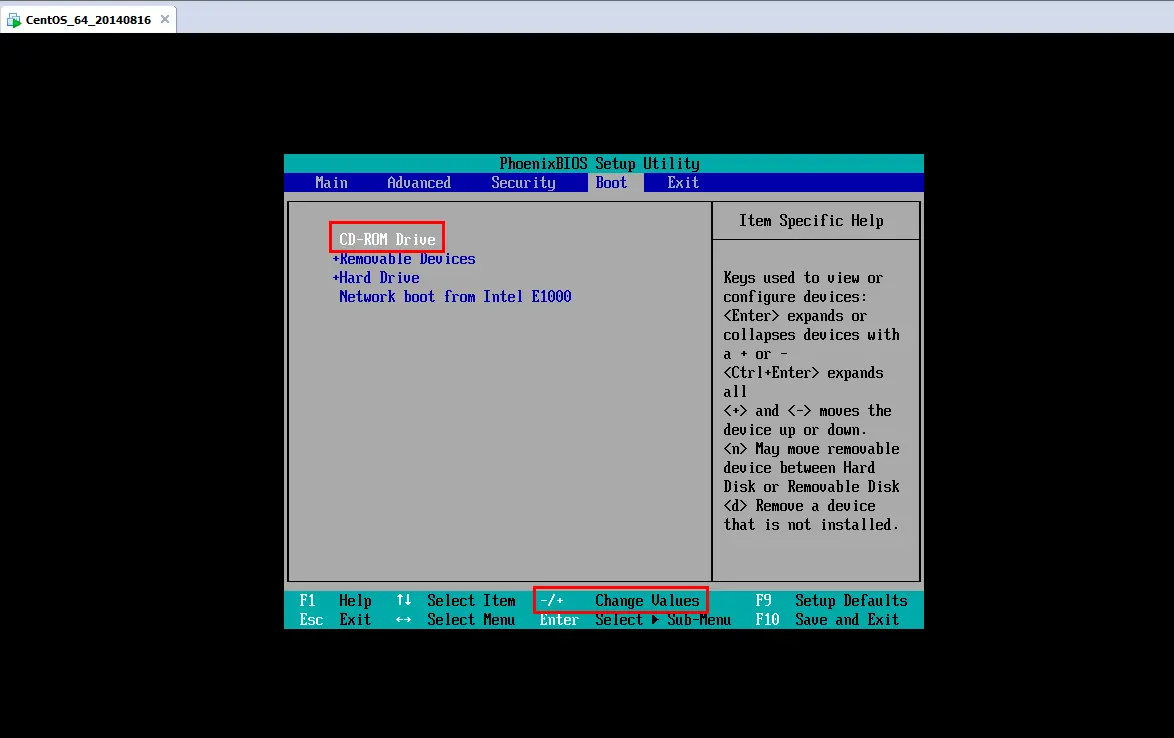Click the F10 Save and Exit hint
Image resolution: width=1174 pixels, height=738 pixels.
point(827,620)
